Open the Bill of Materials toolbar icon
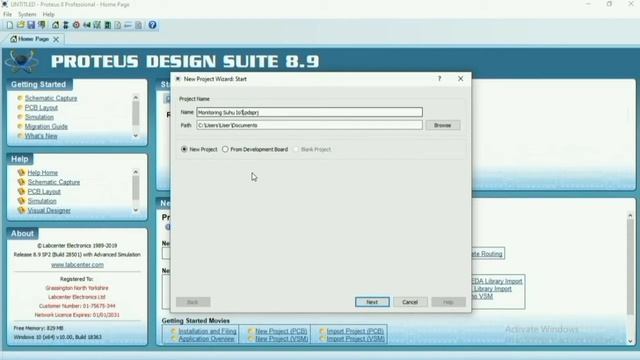 pos(118,25)
